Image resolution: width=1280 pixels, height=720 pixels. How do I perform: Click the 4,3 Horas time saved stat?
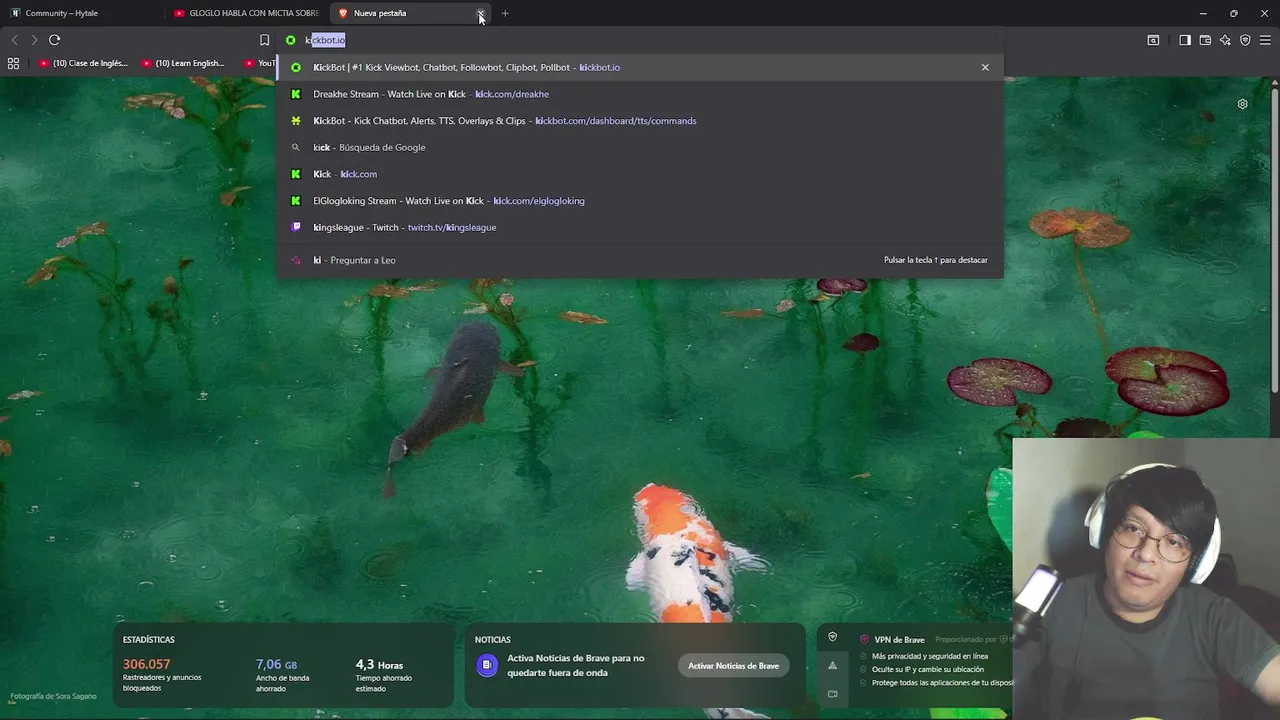tap(379, 664)
